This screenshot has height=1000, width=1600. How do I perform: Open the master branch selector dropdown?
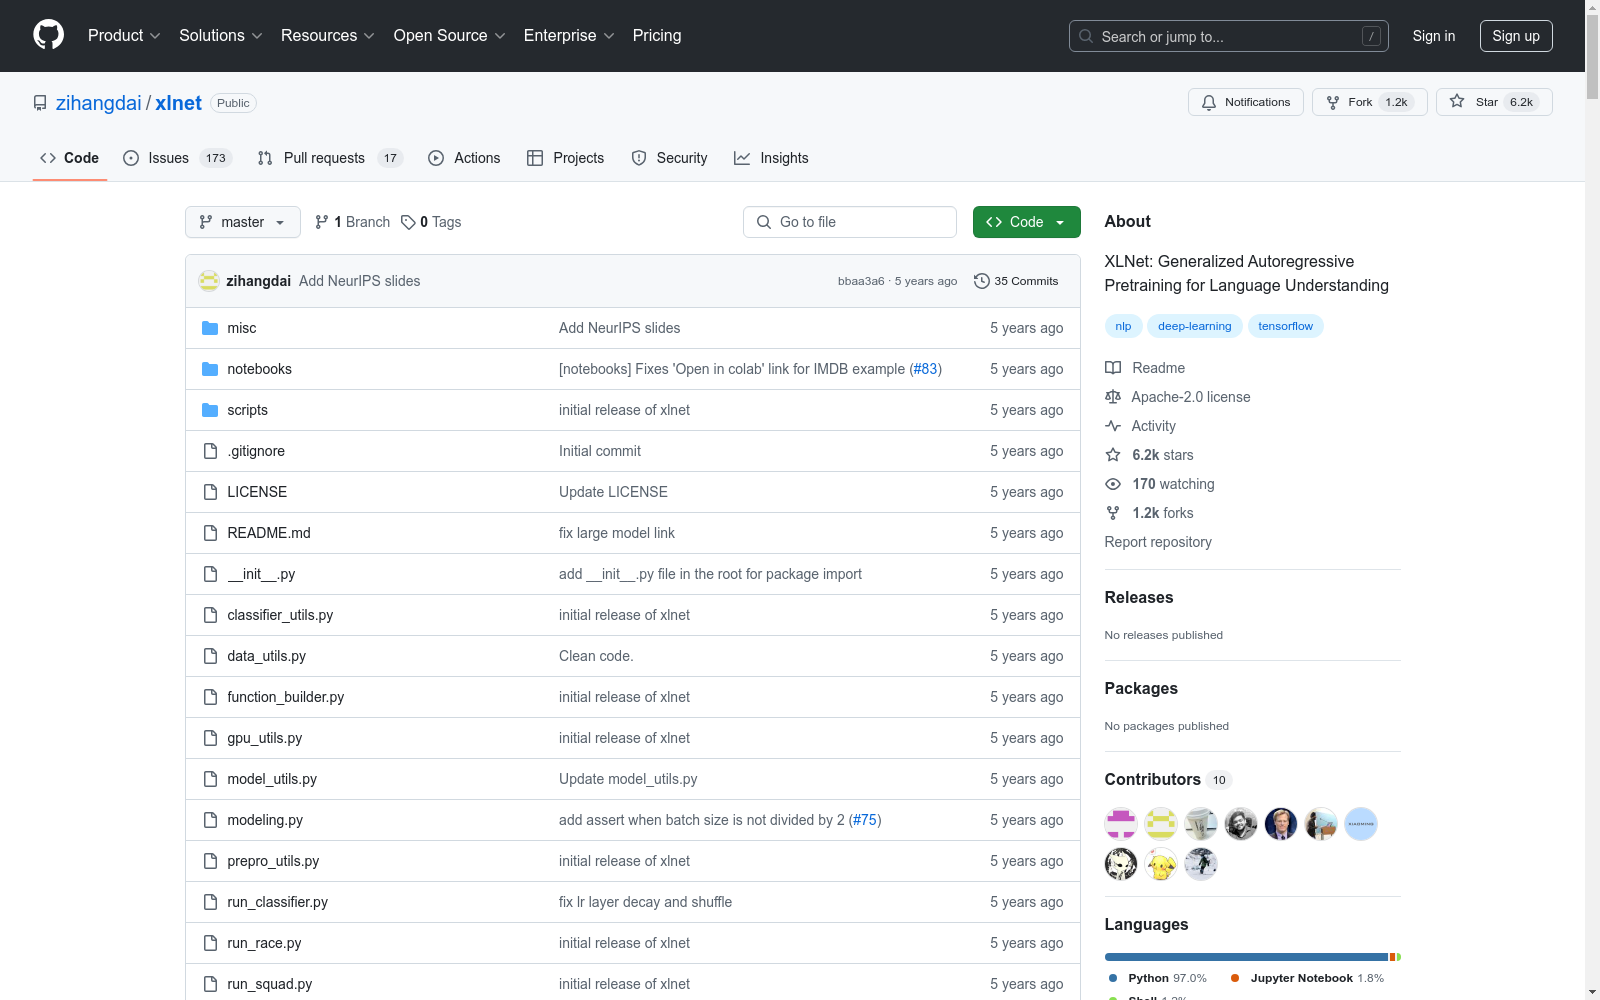[243, 222]
